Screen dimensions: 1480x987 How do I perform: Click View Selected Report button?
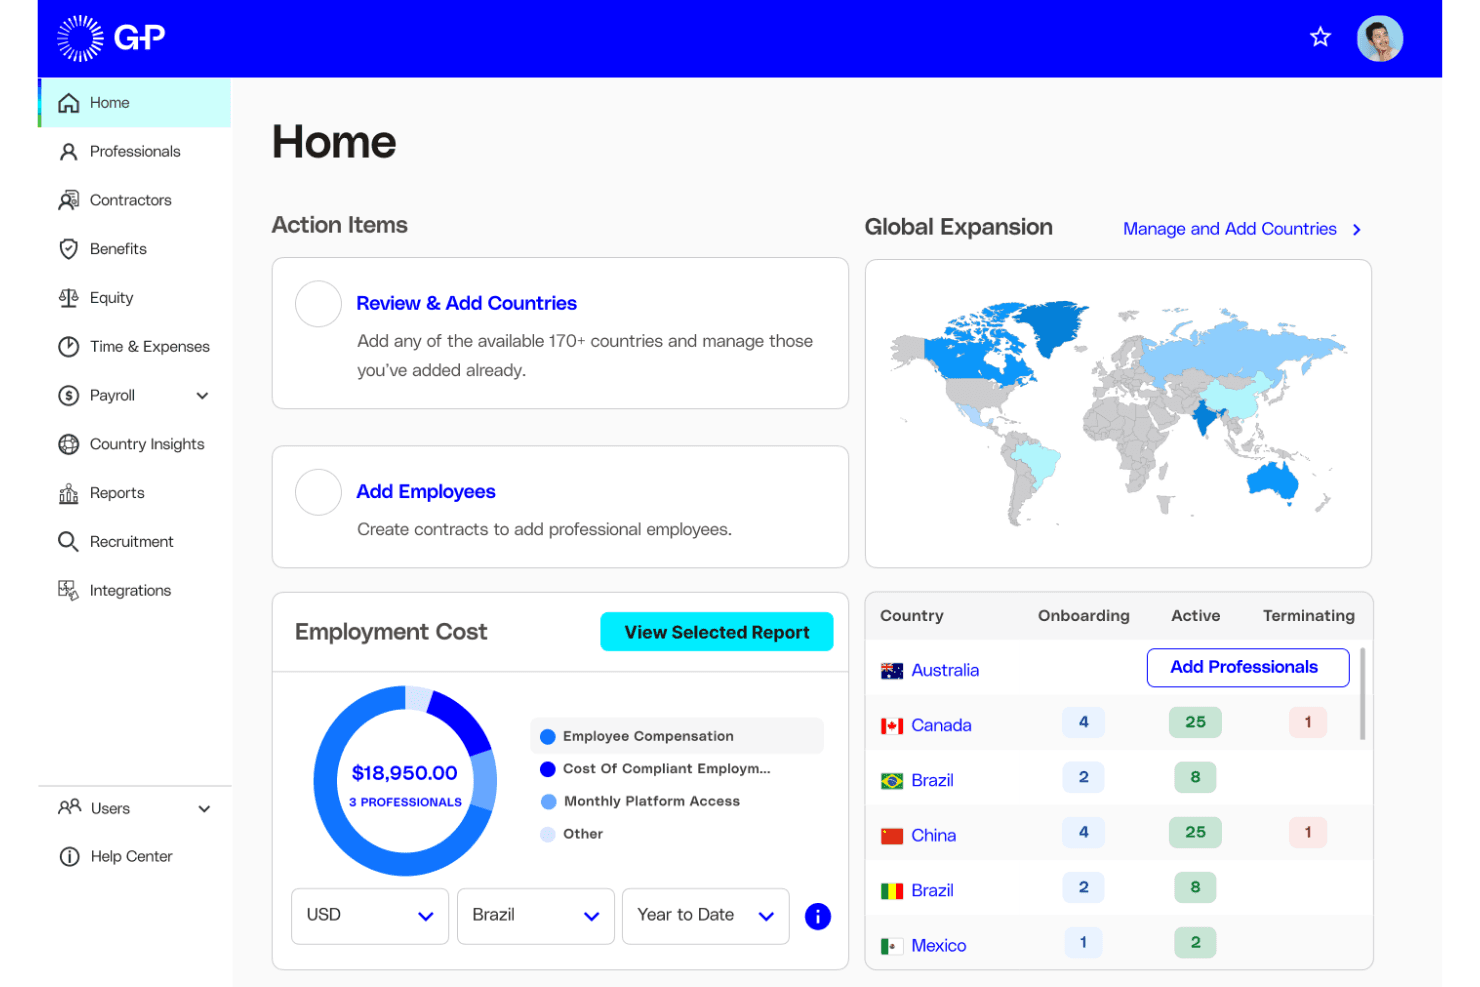click(717, 632)
